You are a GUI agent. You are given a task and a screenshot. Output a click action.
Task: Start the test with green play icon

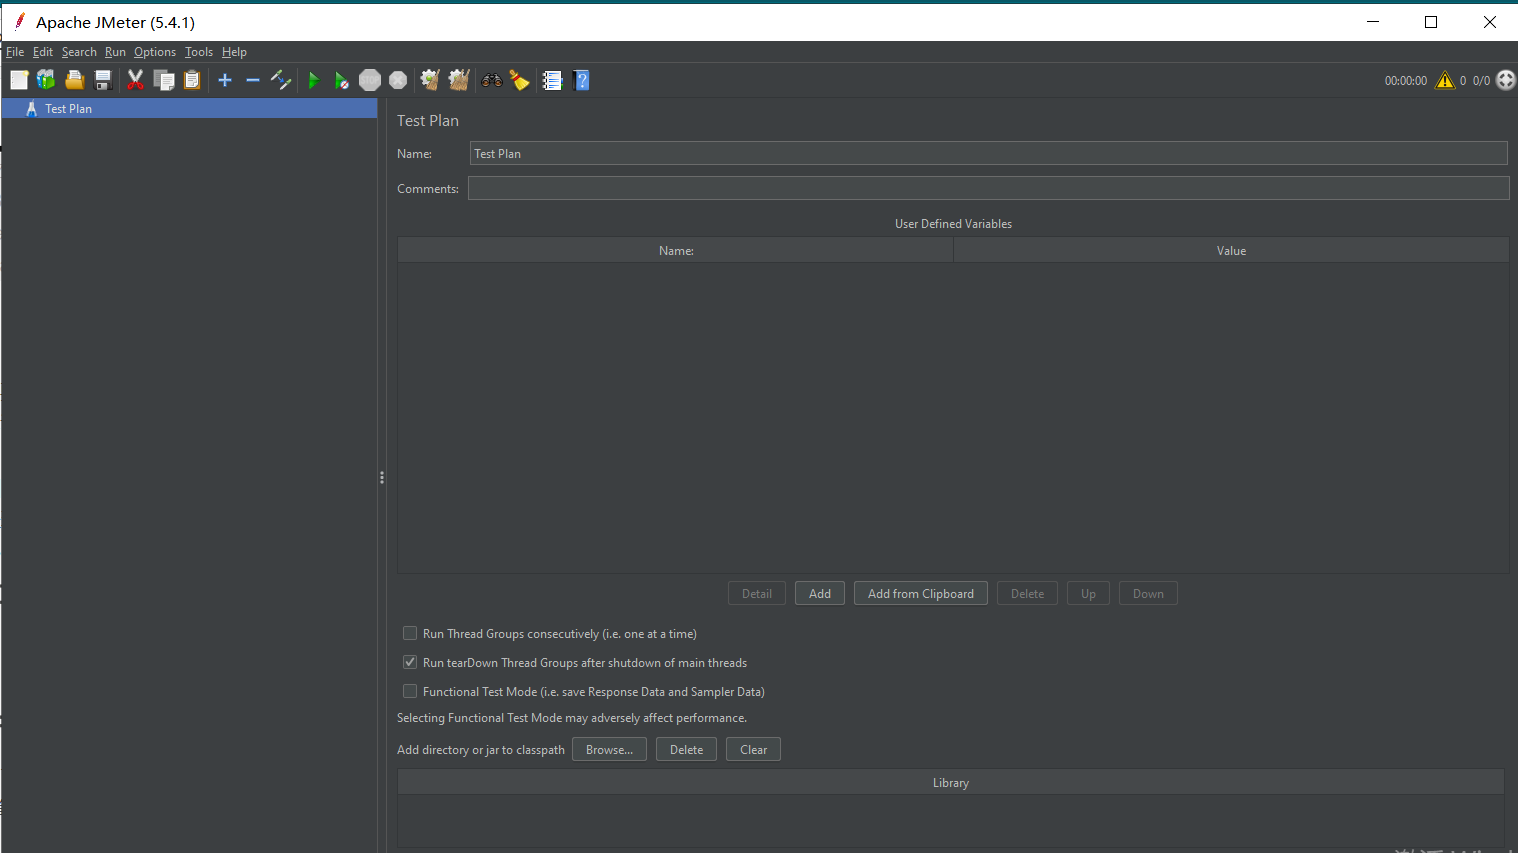[314, 80]
